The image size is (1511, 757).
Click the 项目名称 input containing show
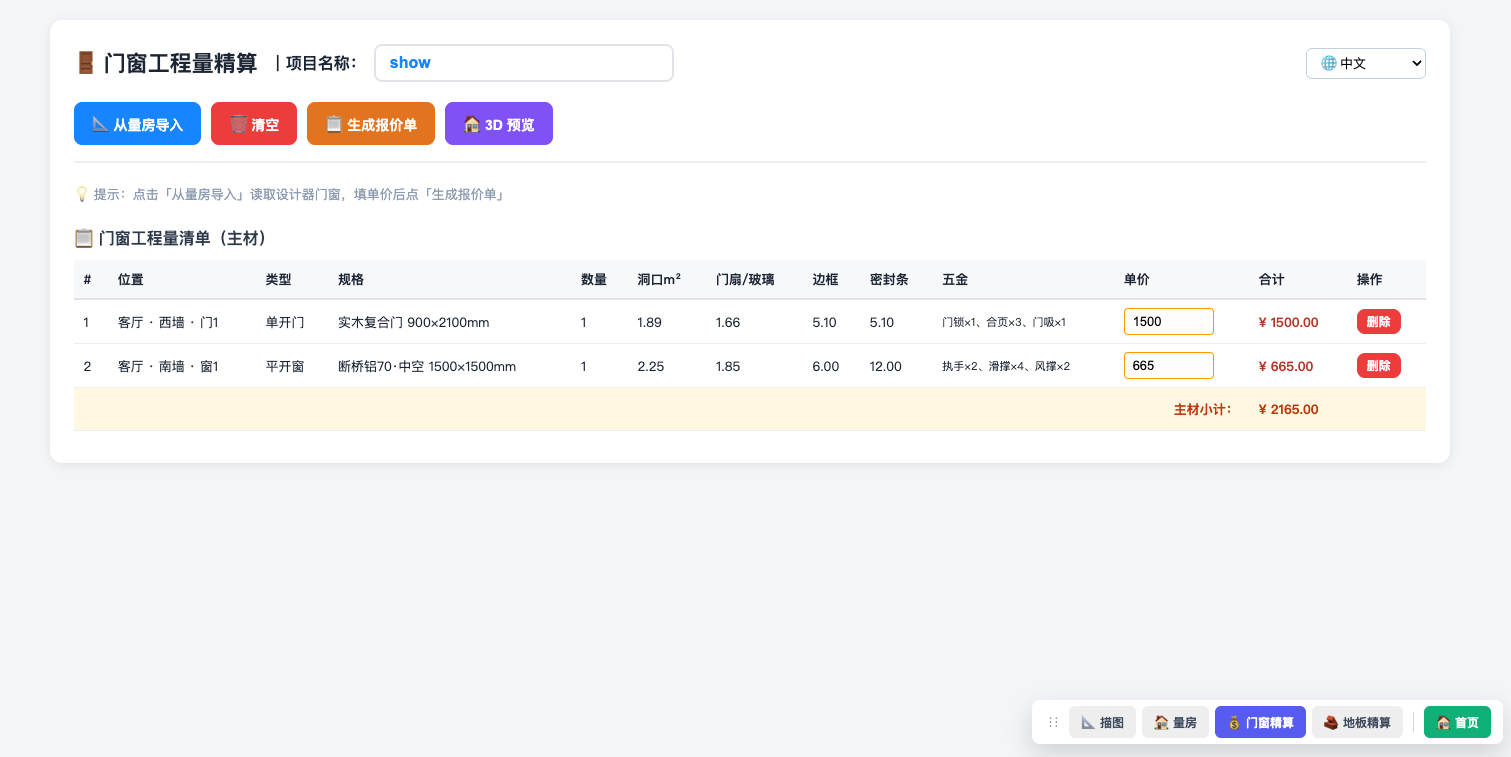[x=524, y=63]
